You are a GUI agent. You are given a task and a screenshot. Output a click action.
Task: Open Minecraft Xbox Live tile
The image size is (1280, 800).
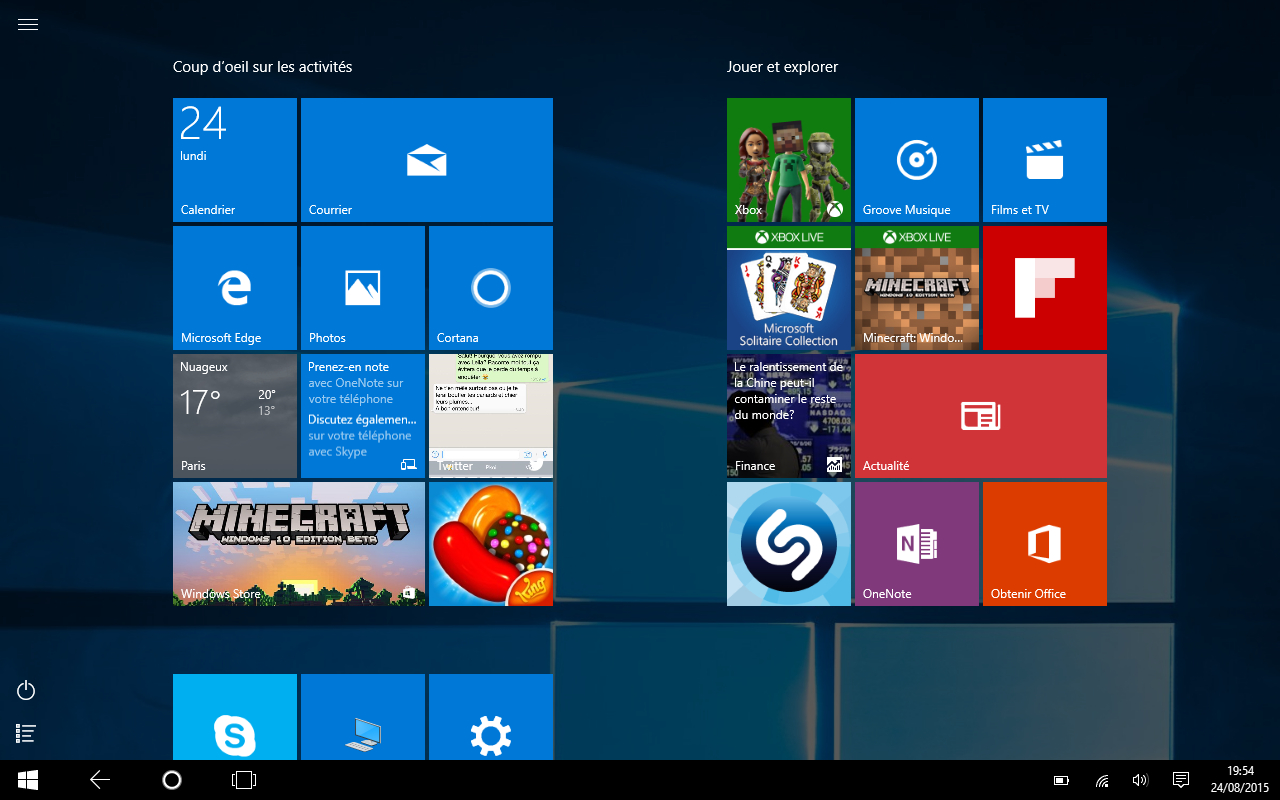pyautogui.click(x=917, y=288)
